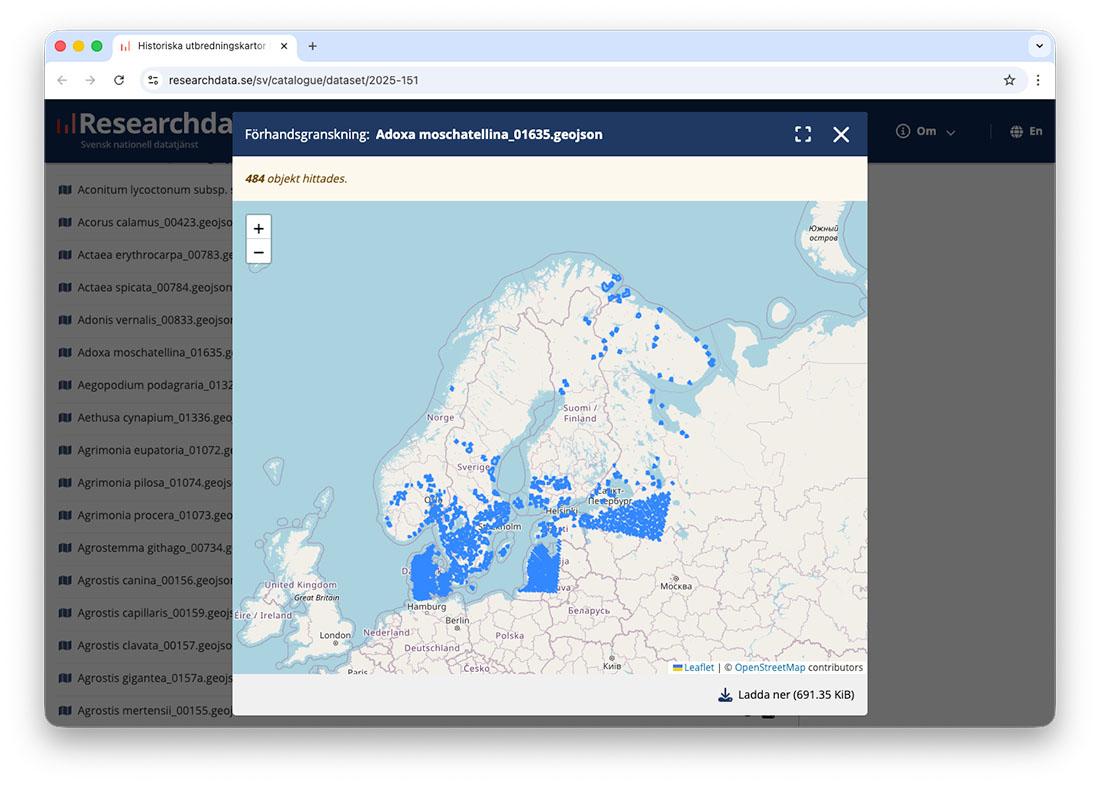Close the Adoxa moschatellina preview
This screenshot has height=786, width=1100.
pyautogui.click(x=840, y=133)
